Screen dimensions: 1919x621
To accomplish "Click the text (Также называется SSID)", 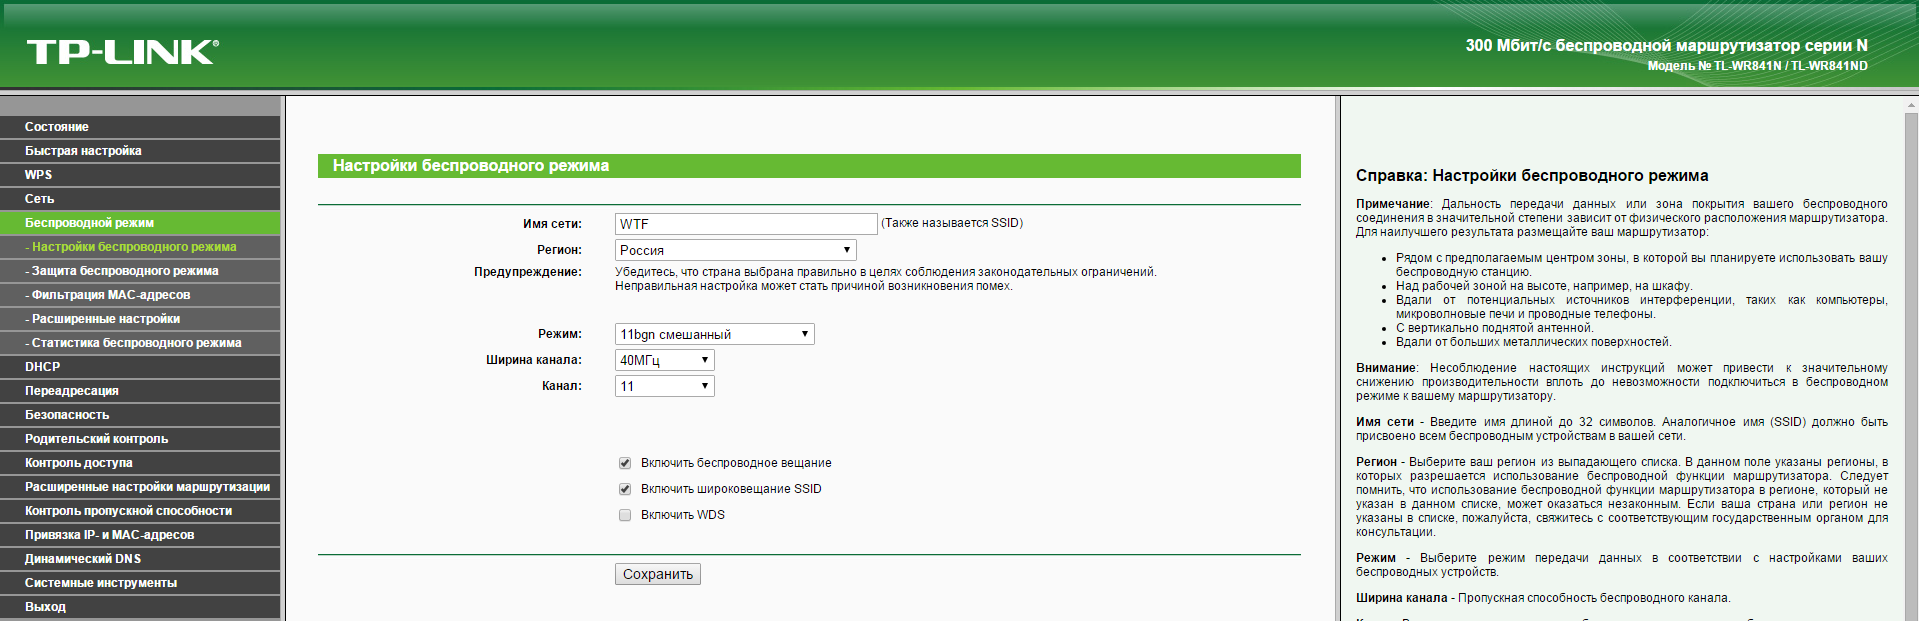I will [x=952, y=223].
